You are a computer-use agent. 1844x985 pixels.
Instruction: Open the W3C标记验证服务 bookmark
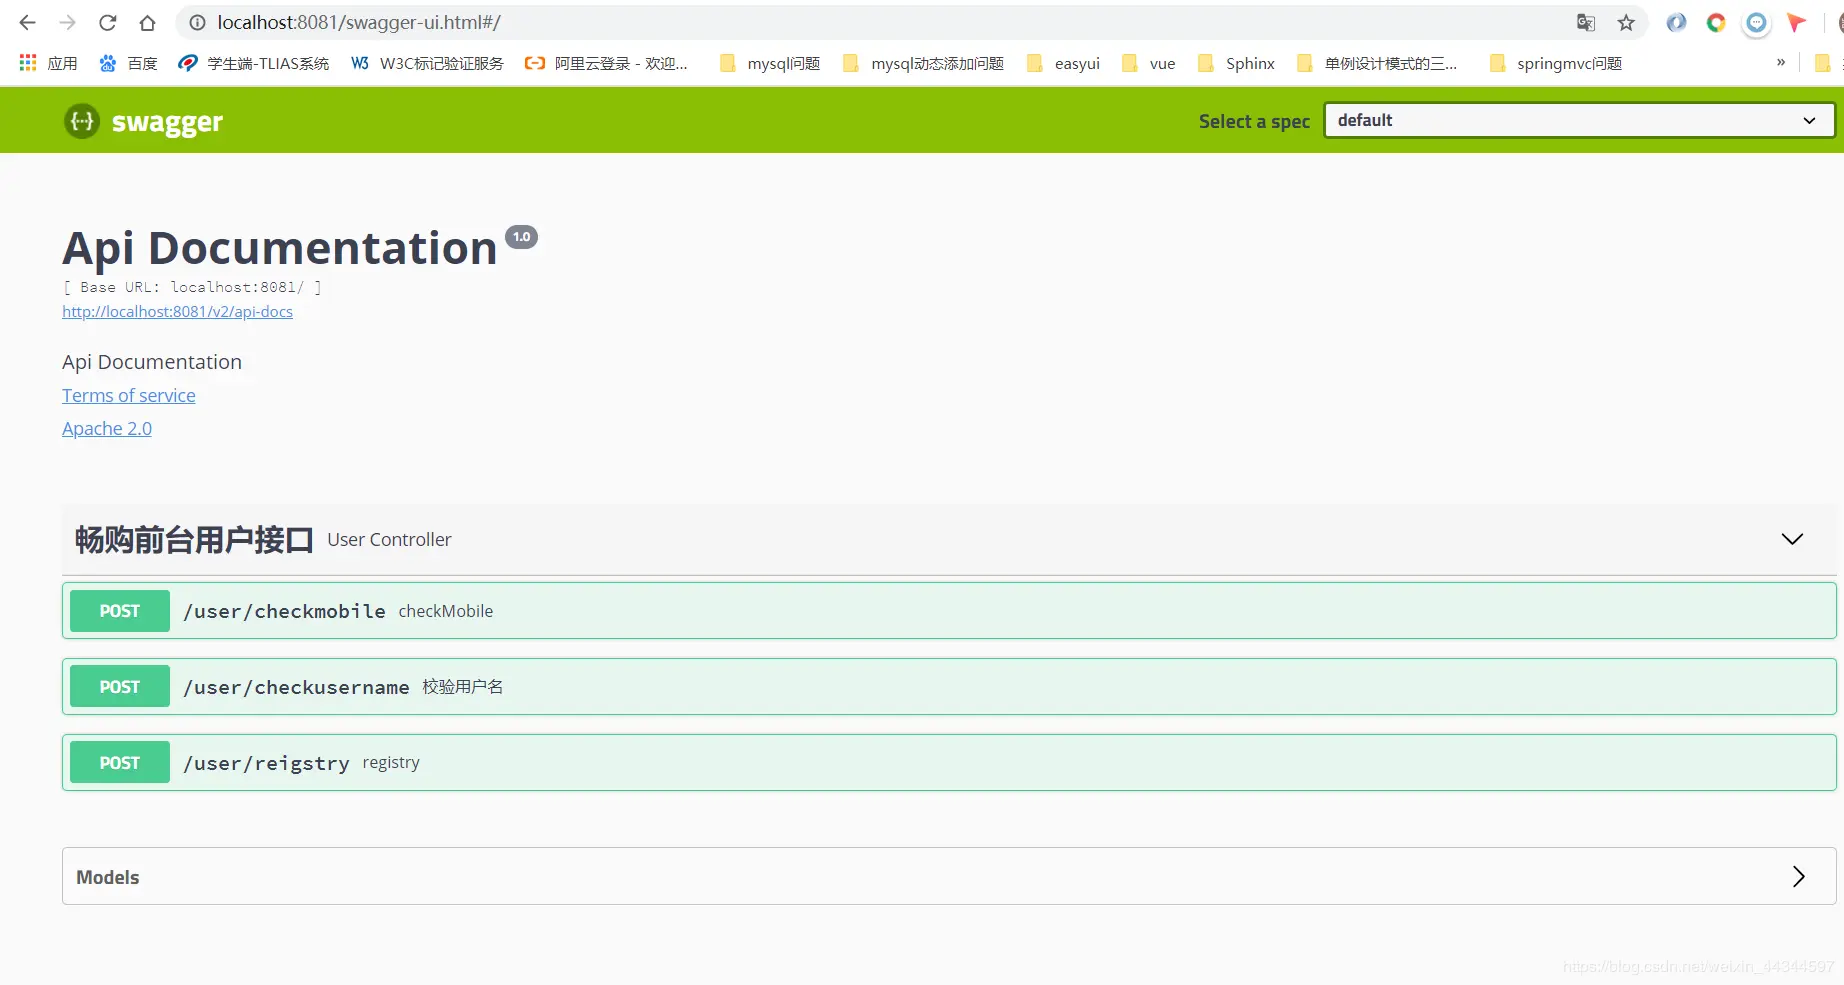coord(427,63)
